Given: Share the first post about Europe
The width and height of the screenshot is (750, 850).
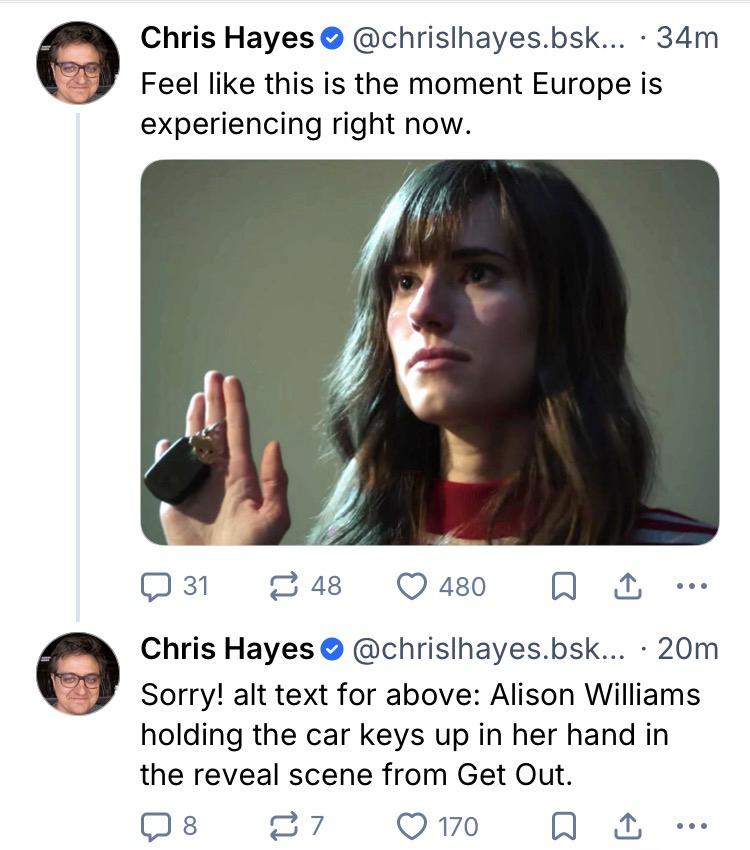Looking at the screenshot, I should point(627,587).
